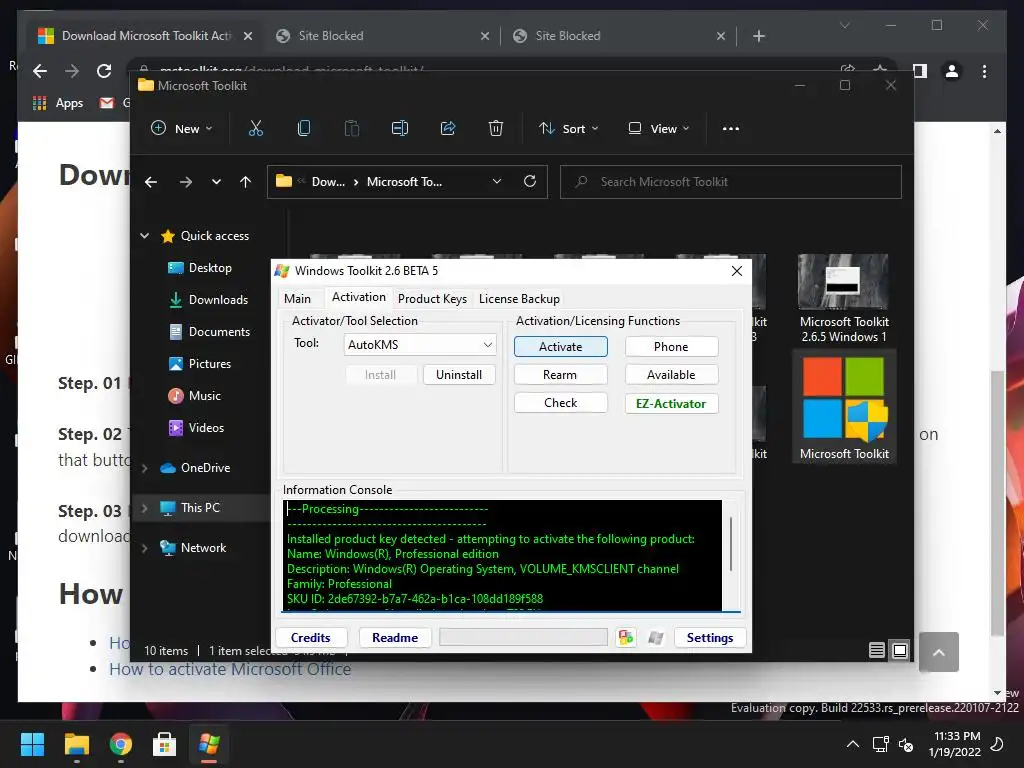This screenshot has width=1024, height=768.
Task: Open Chrome profile avatar menu
Action: tap(952, 71)
